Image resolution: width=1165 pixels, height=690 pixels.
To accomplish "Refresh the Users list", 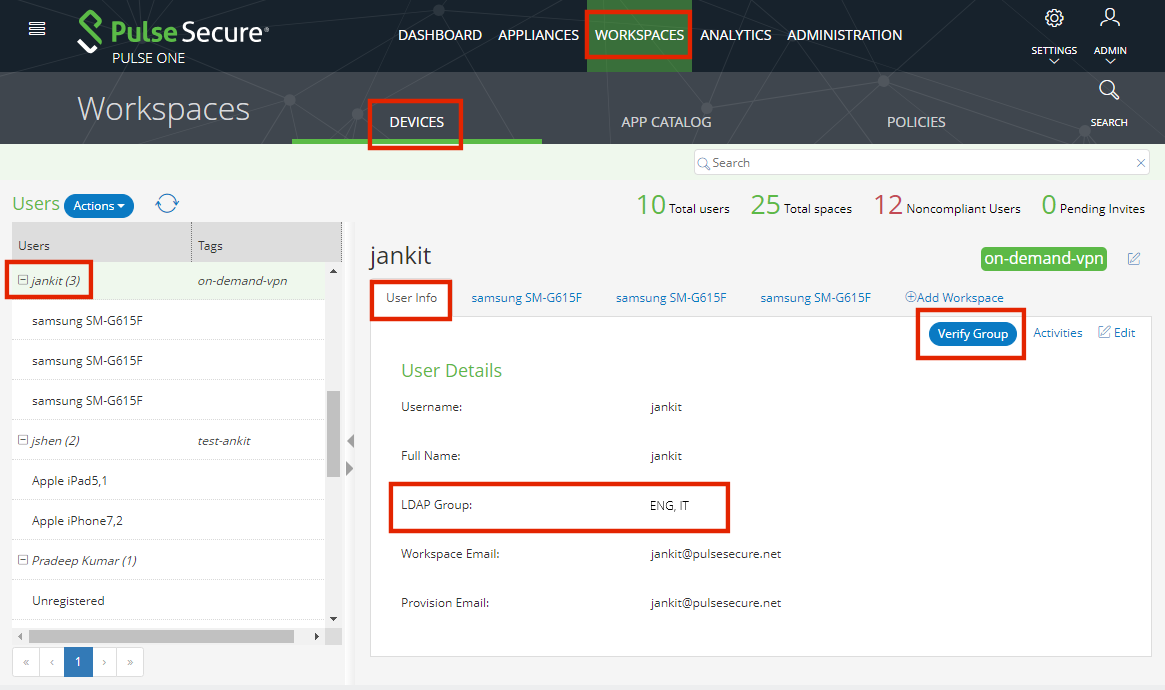I will [x=167, y=204].
